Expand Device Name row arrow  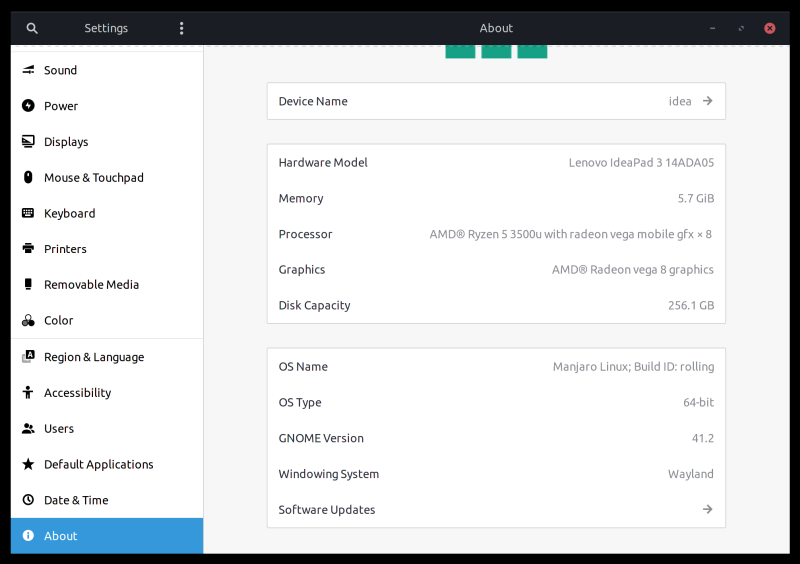(x=707, y=101)
